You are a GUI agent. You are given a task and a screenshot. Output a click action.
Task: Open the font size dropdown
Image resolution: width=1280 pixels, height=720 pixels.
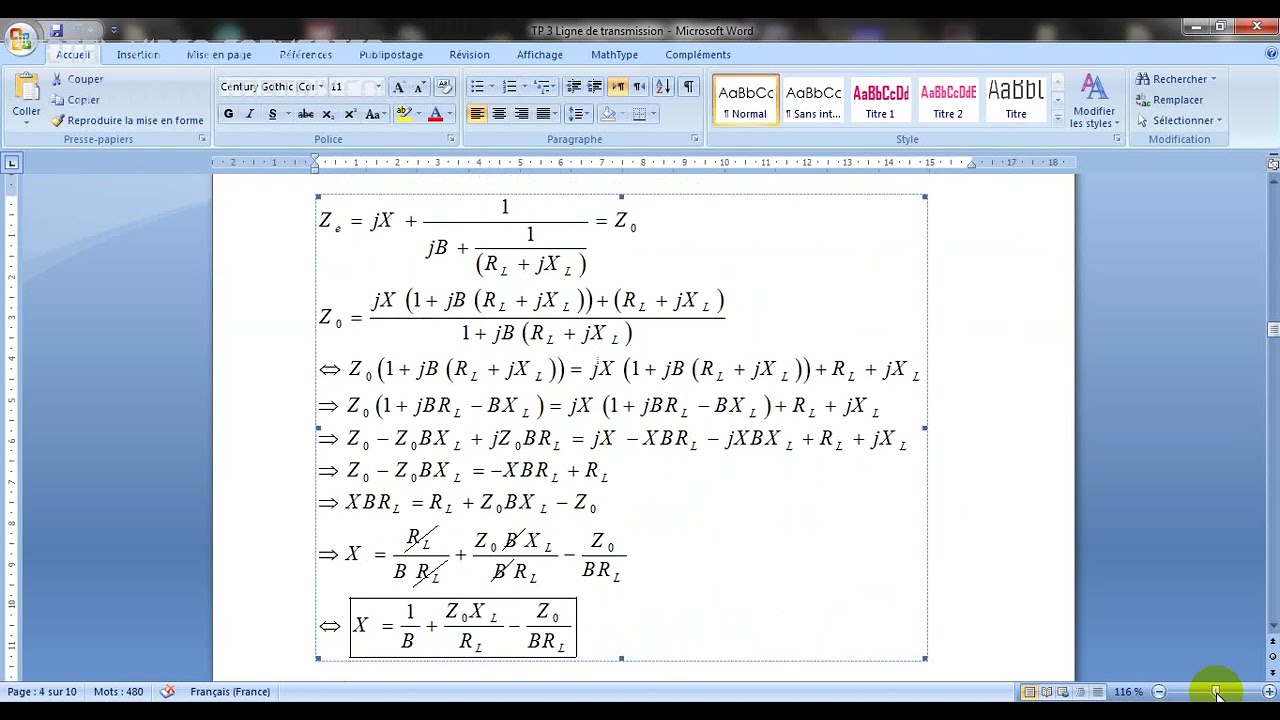[379, 87]
